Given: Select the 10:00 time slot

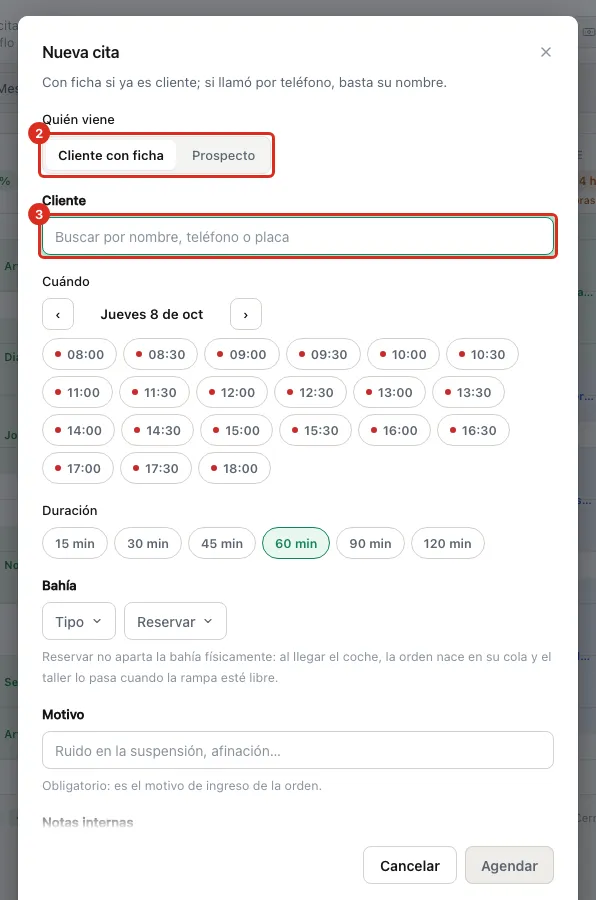Looking at the screenshot, I should tap(403, 354).
